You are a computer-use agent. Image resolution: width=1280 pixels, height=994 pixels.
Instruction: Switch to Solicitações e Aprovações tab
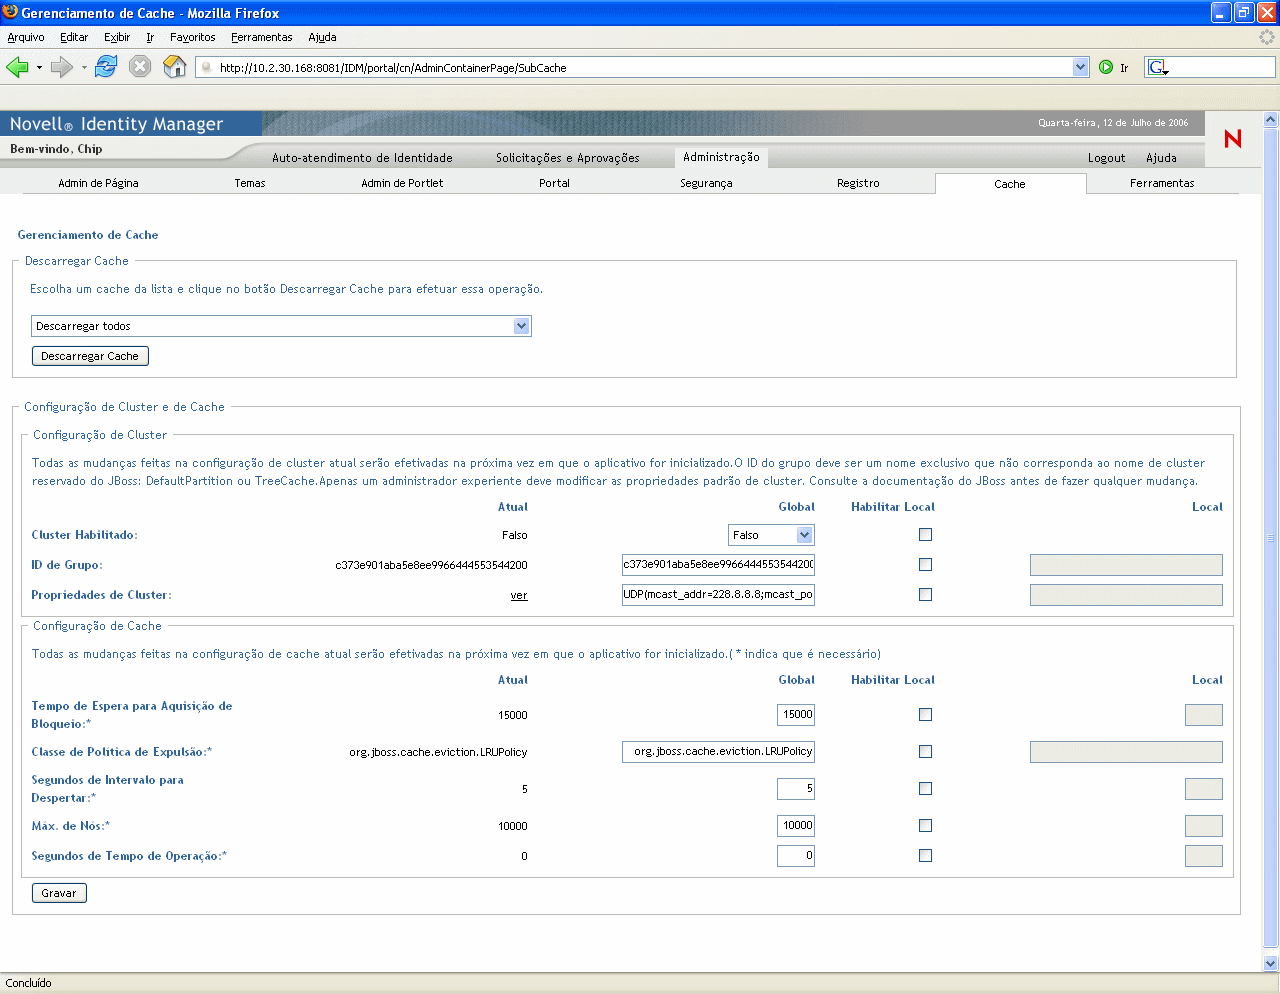pyautogui.click(x=567, y=158)
